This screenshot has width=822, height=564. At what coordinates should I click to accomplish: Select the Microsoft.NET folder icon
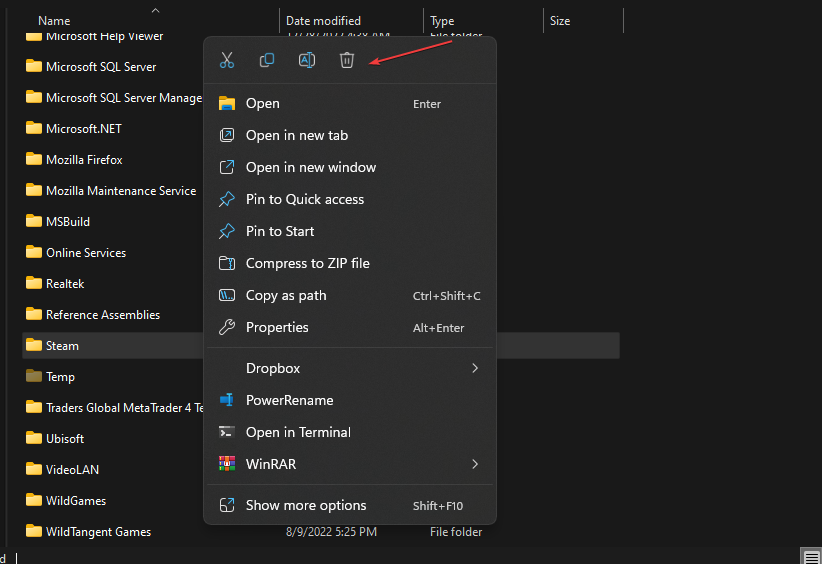[34, 128]
